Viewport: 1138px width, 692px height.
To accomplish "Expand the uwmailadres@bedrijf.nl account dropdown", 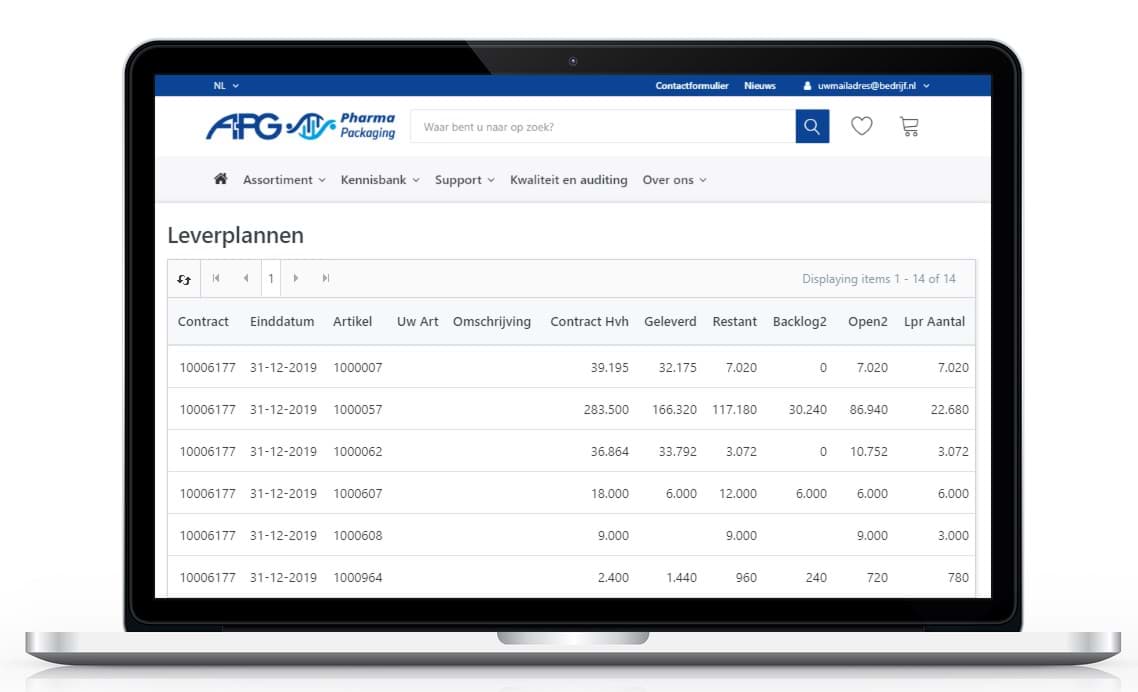I will [867, 86].
